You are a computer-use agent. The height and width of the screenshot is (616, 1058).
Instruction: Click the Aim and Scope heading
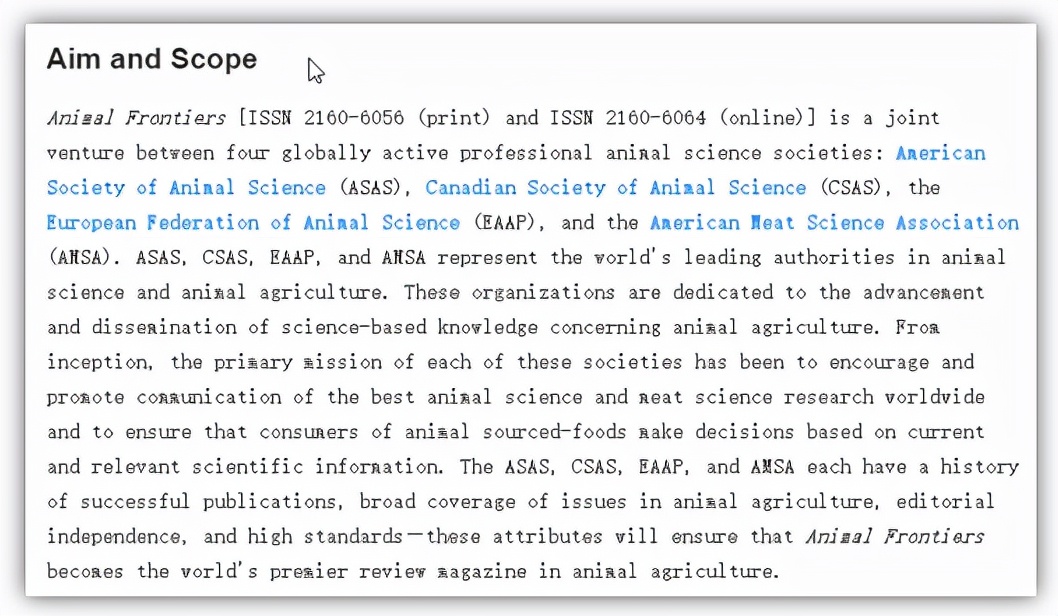[x=152, y=59]
